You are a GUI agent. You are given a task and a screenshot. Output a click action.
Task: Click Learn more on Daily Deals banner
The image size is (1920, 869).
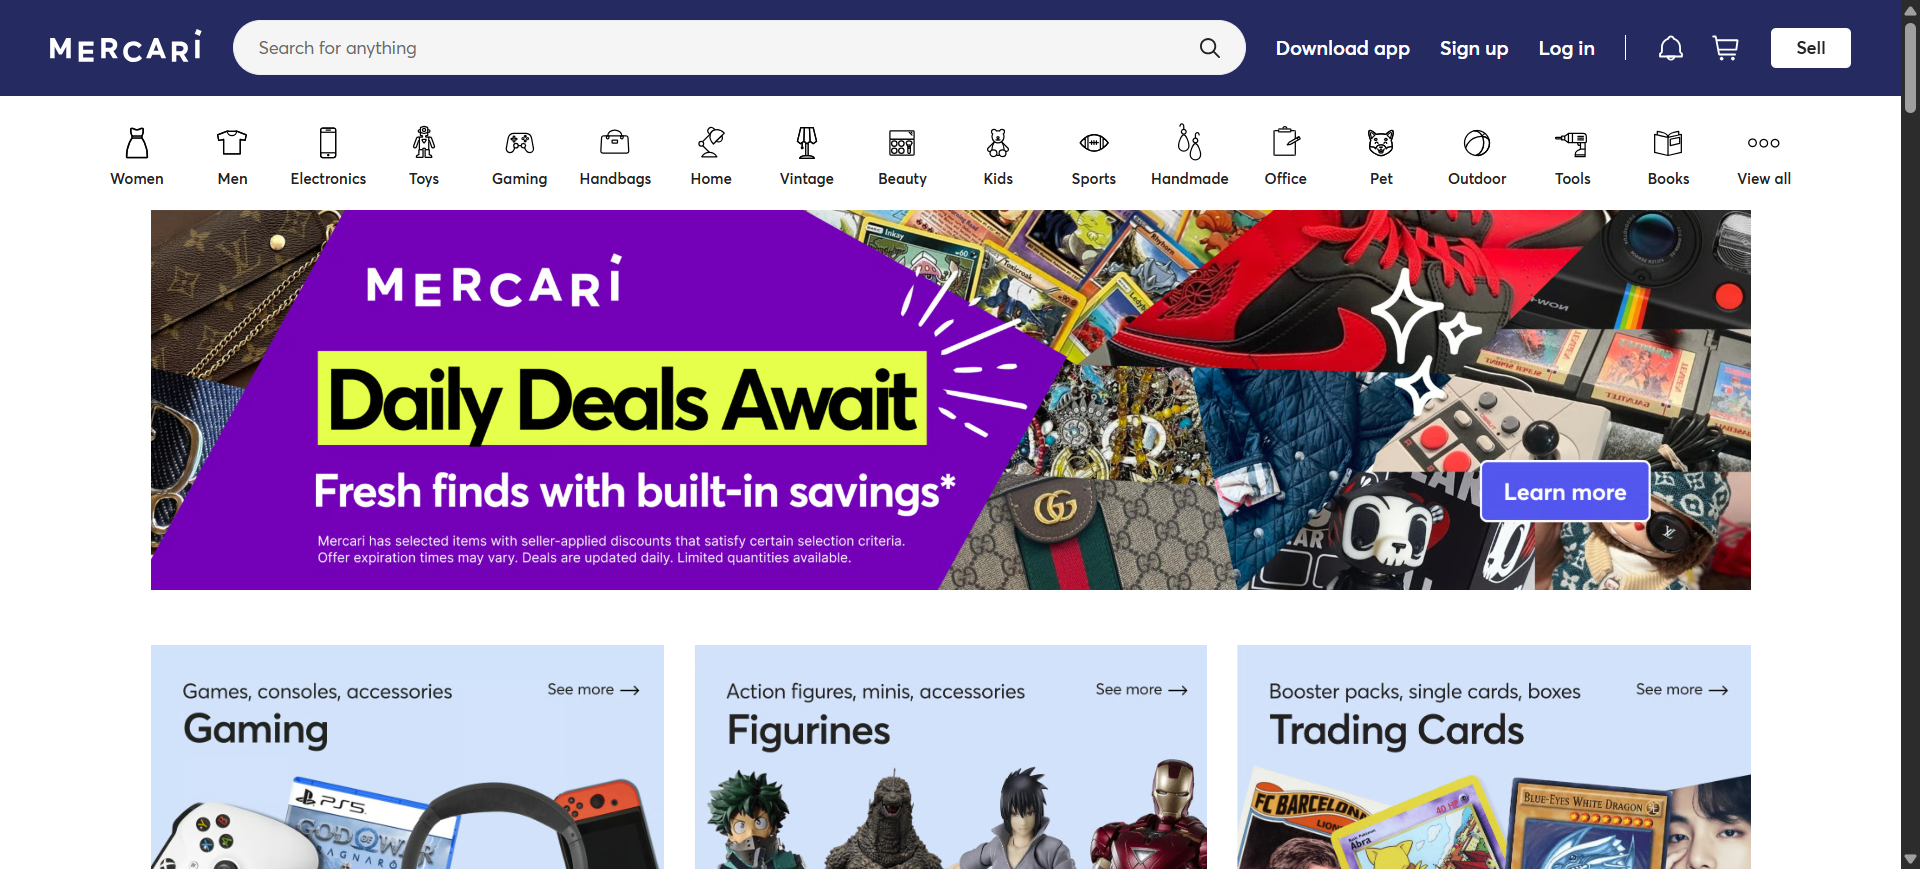[x=1565, y=492]
